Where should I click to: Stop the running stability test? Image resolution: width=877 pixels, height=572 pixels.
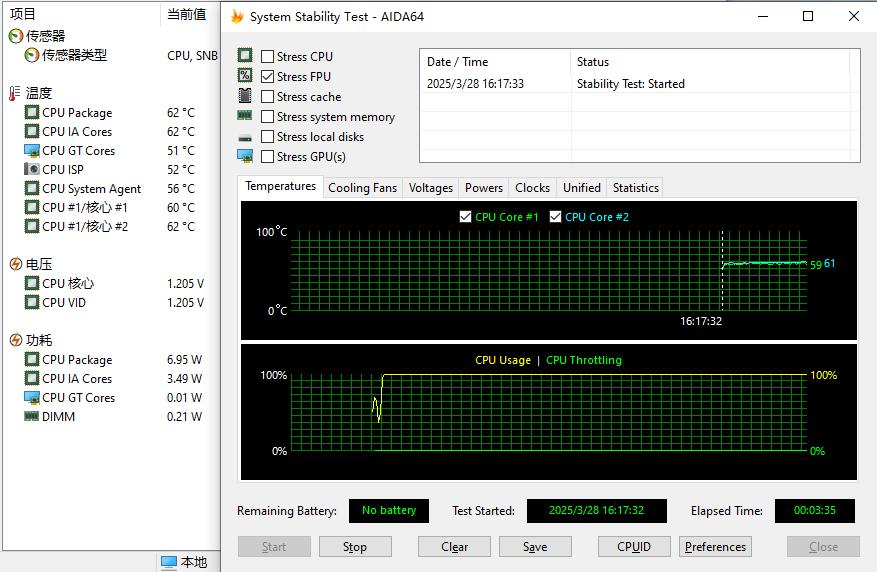coord(355,547)
